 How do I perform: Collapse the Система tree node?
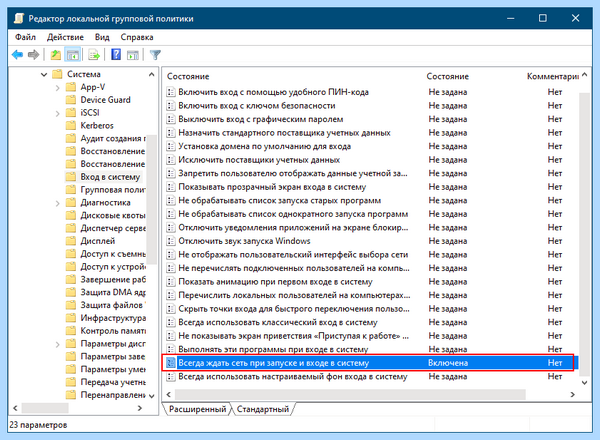pyautogui.click(x=44, y=74)
